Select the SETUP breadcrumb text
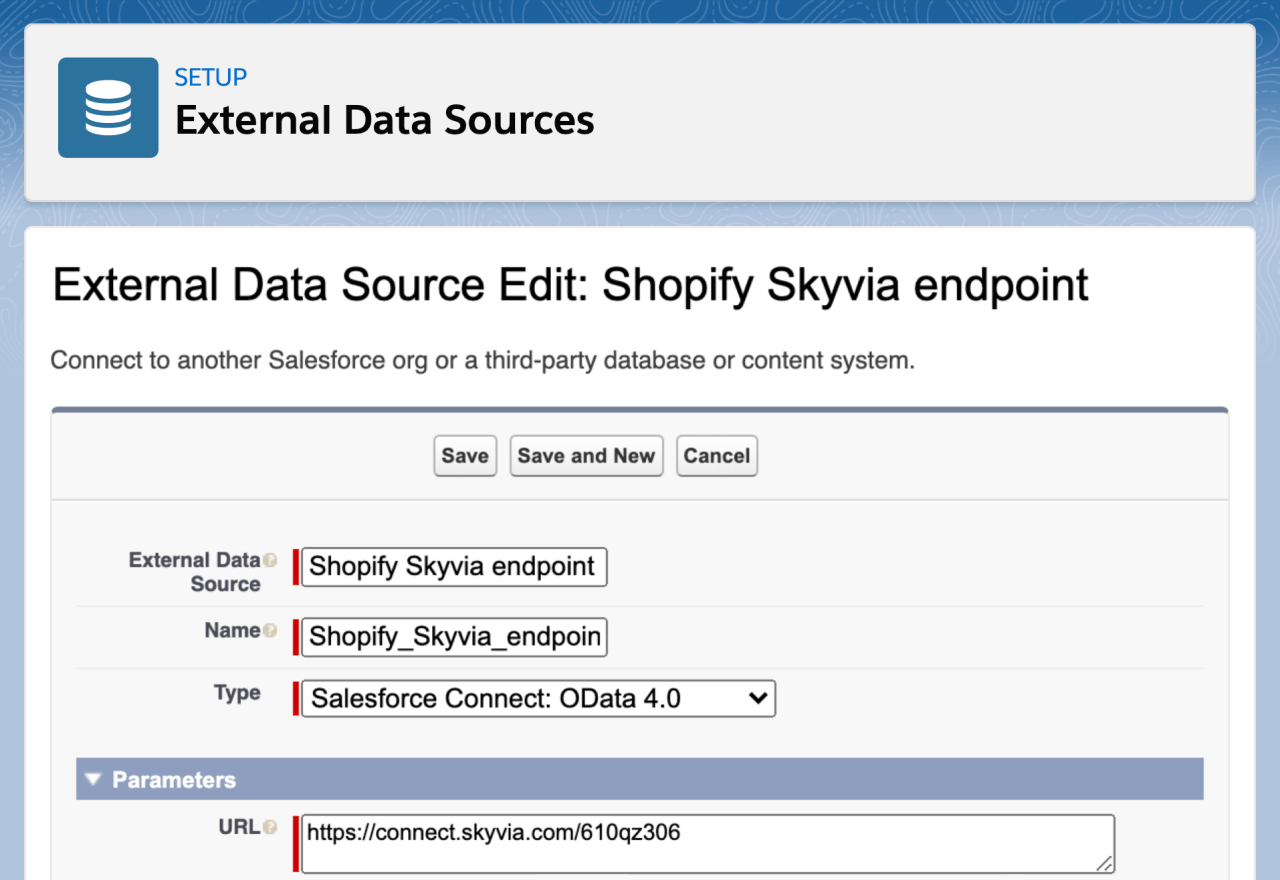This screenshot has height=880, width=1280. coord(210,77)
